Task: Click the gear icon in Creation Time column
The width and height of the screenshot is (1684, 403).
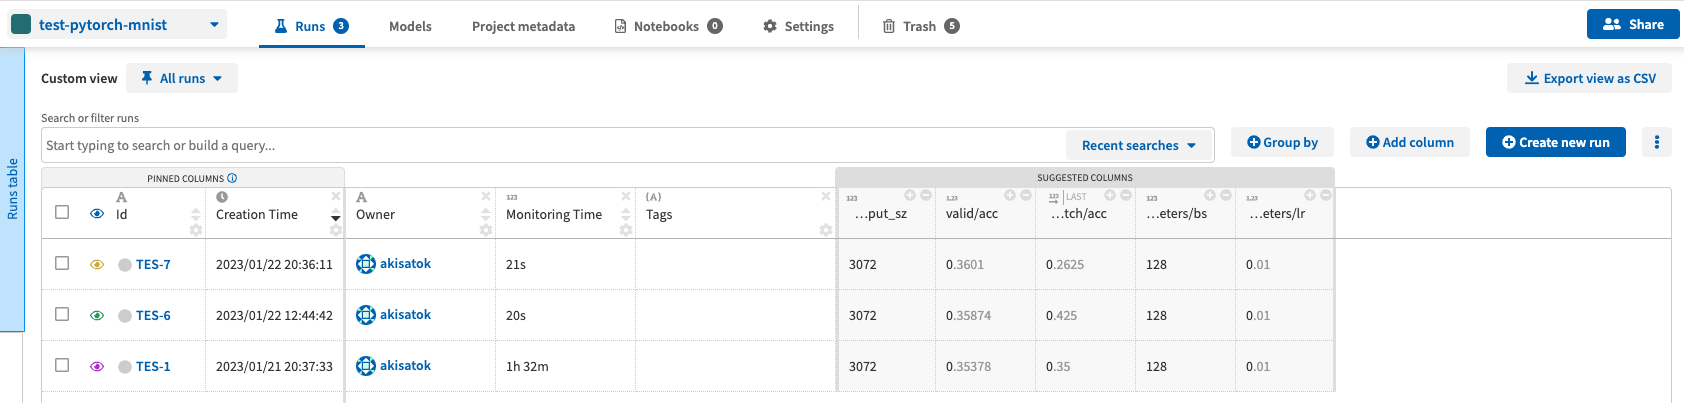Action: click(x=336, y=230)
